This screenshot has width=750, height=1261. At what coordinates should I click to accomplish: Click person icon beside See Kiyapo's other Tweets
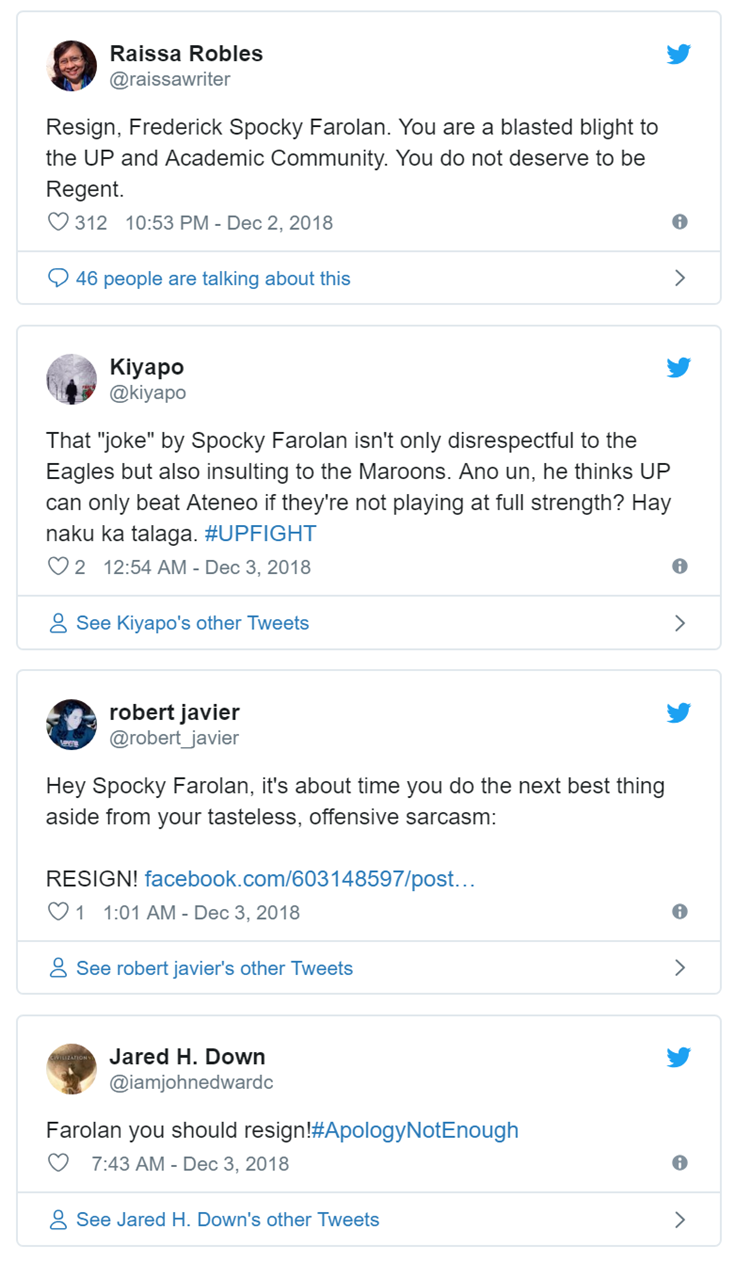58,623
